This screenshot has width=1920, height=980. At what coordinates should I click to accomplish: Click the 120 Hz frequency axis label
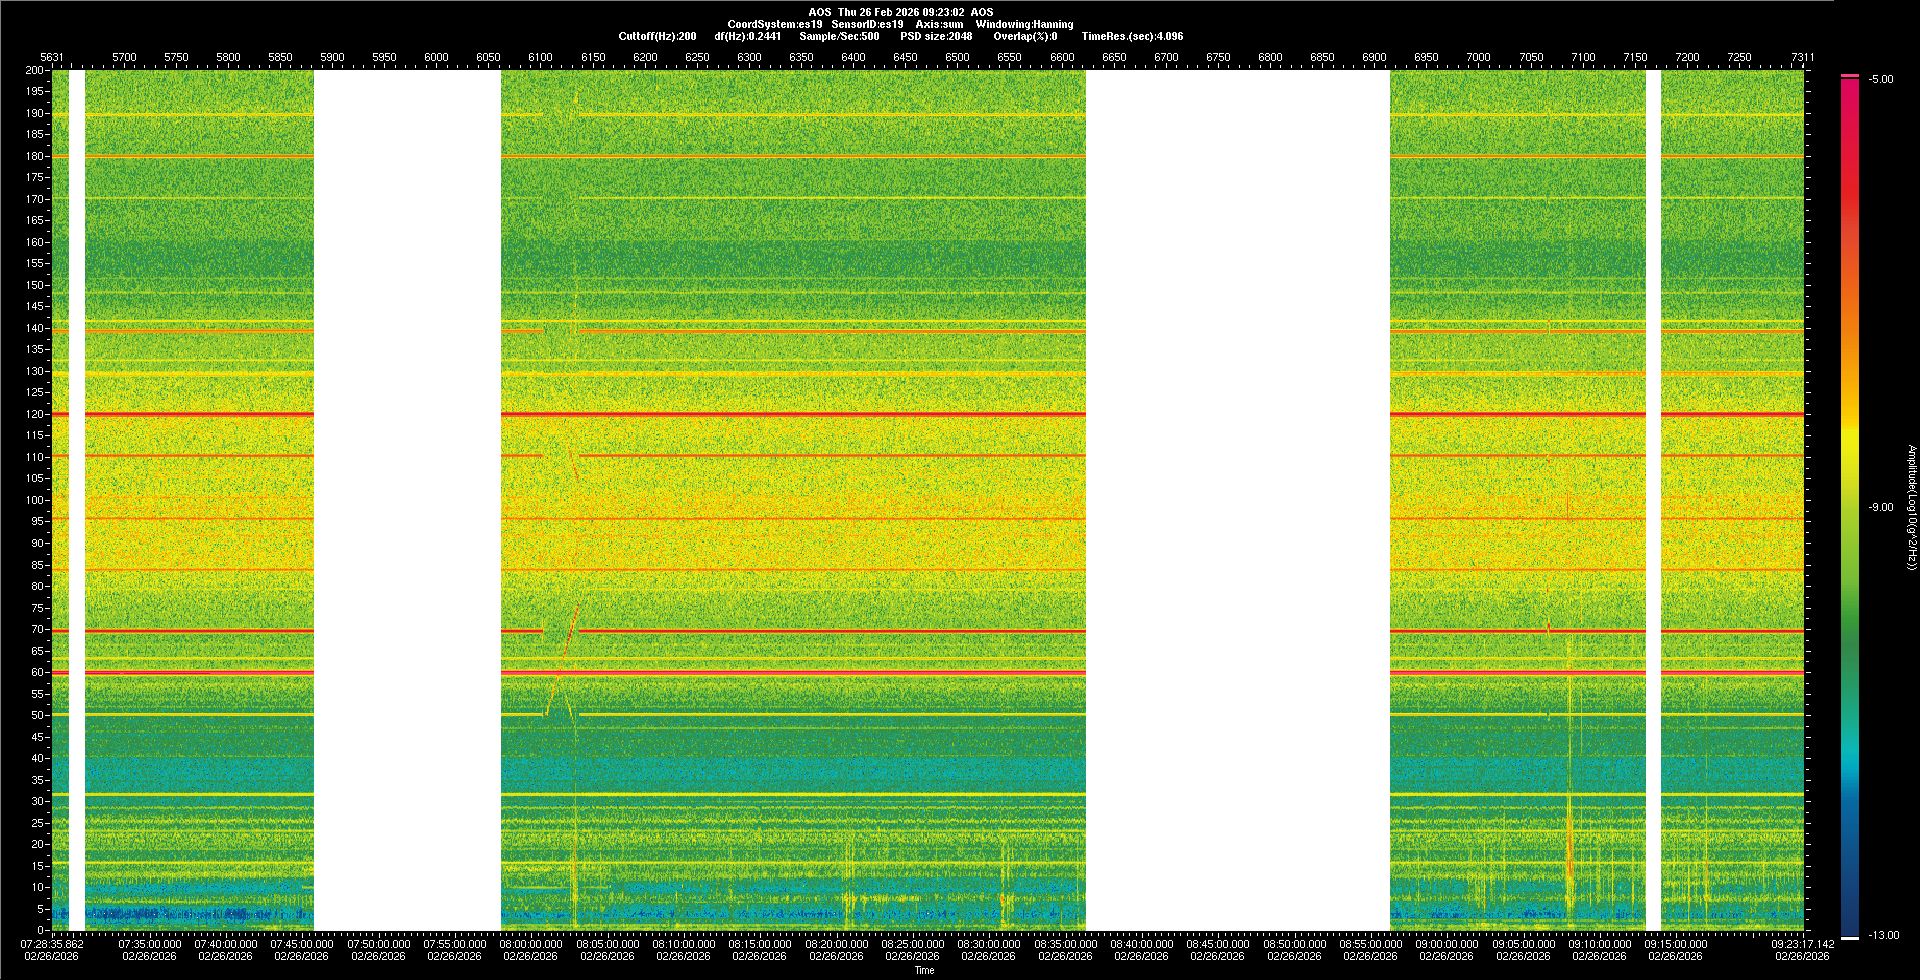coord(36,414)
